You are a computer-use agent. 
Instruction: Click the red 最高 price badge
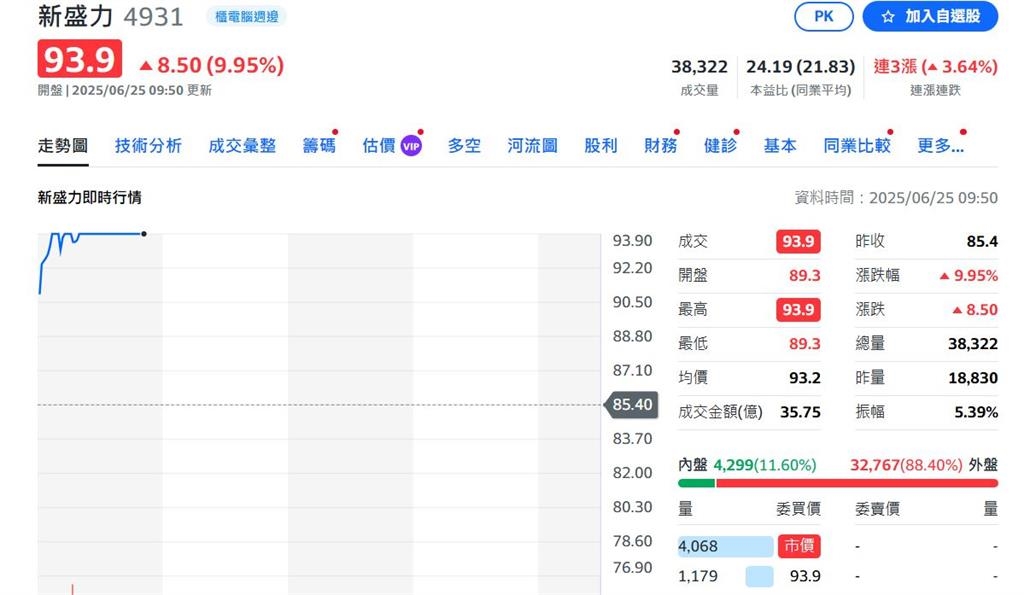click(x=796, y=309)
